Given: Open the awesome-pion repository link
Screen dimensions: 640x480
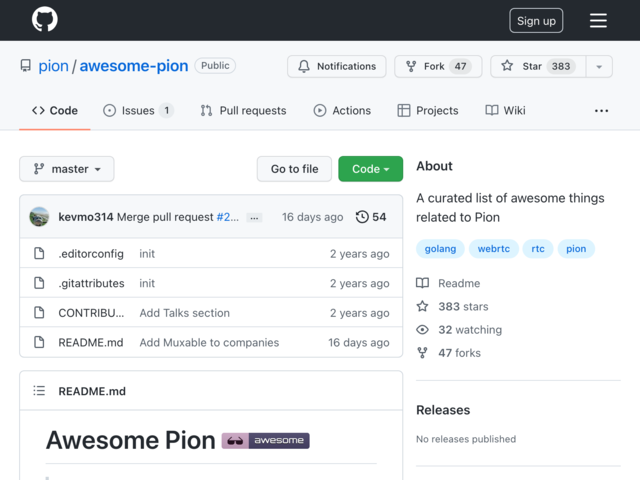Looking at the screenshot, I should (133, 66).
